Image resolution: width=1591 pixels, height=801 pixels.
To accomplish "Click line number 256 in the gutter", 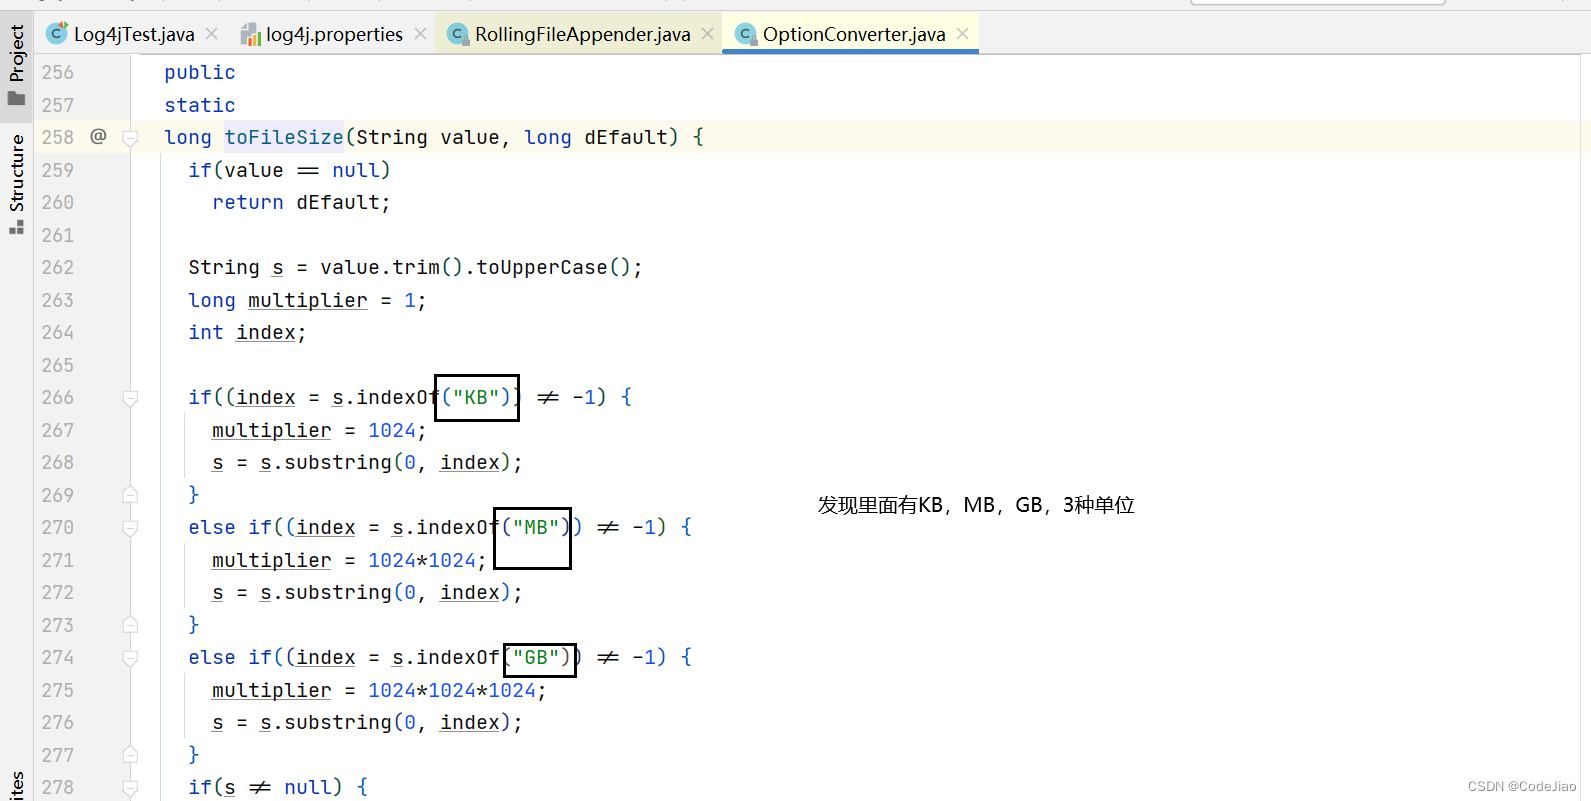I will 58,72.
